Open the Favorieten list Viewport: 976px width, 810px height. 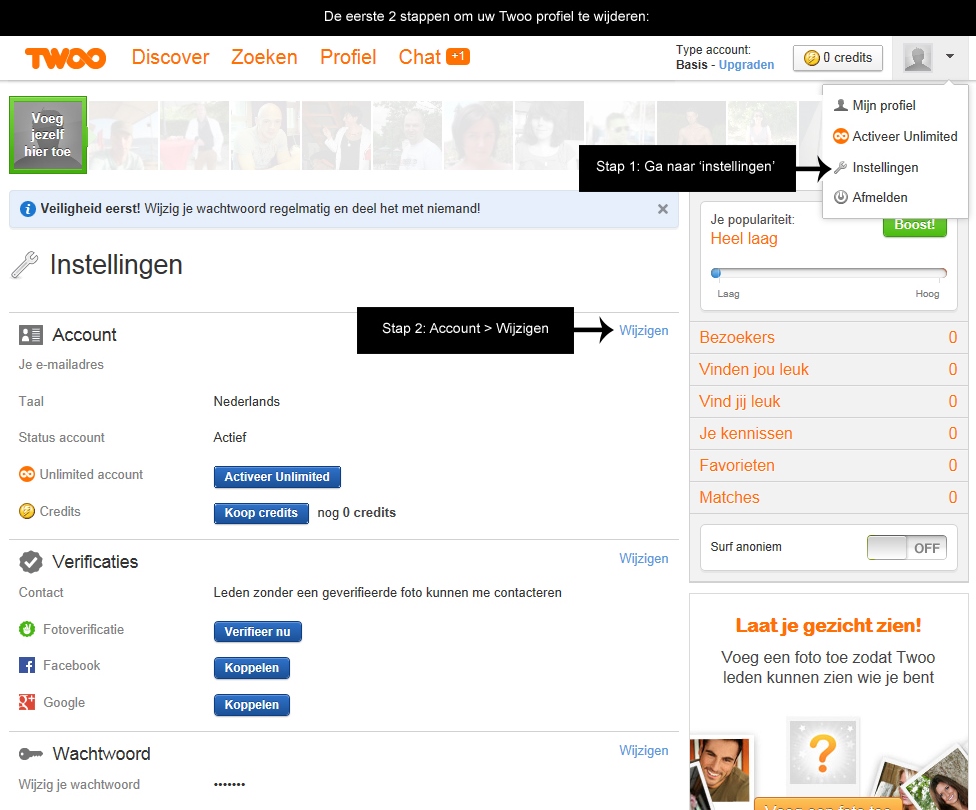point(828,466)
